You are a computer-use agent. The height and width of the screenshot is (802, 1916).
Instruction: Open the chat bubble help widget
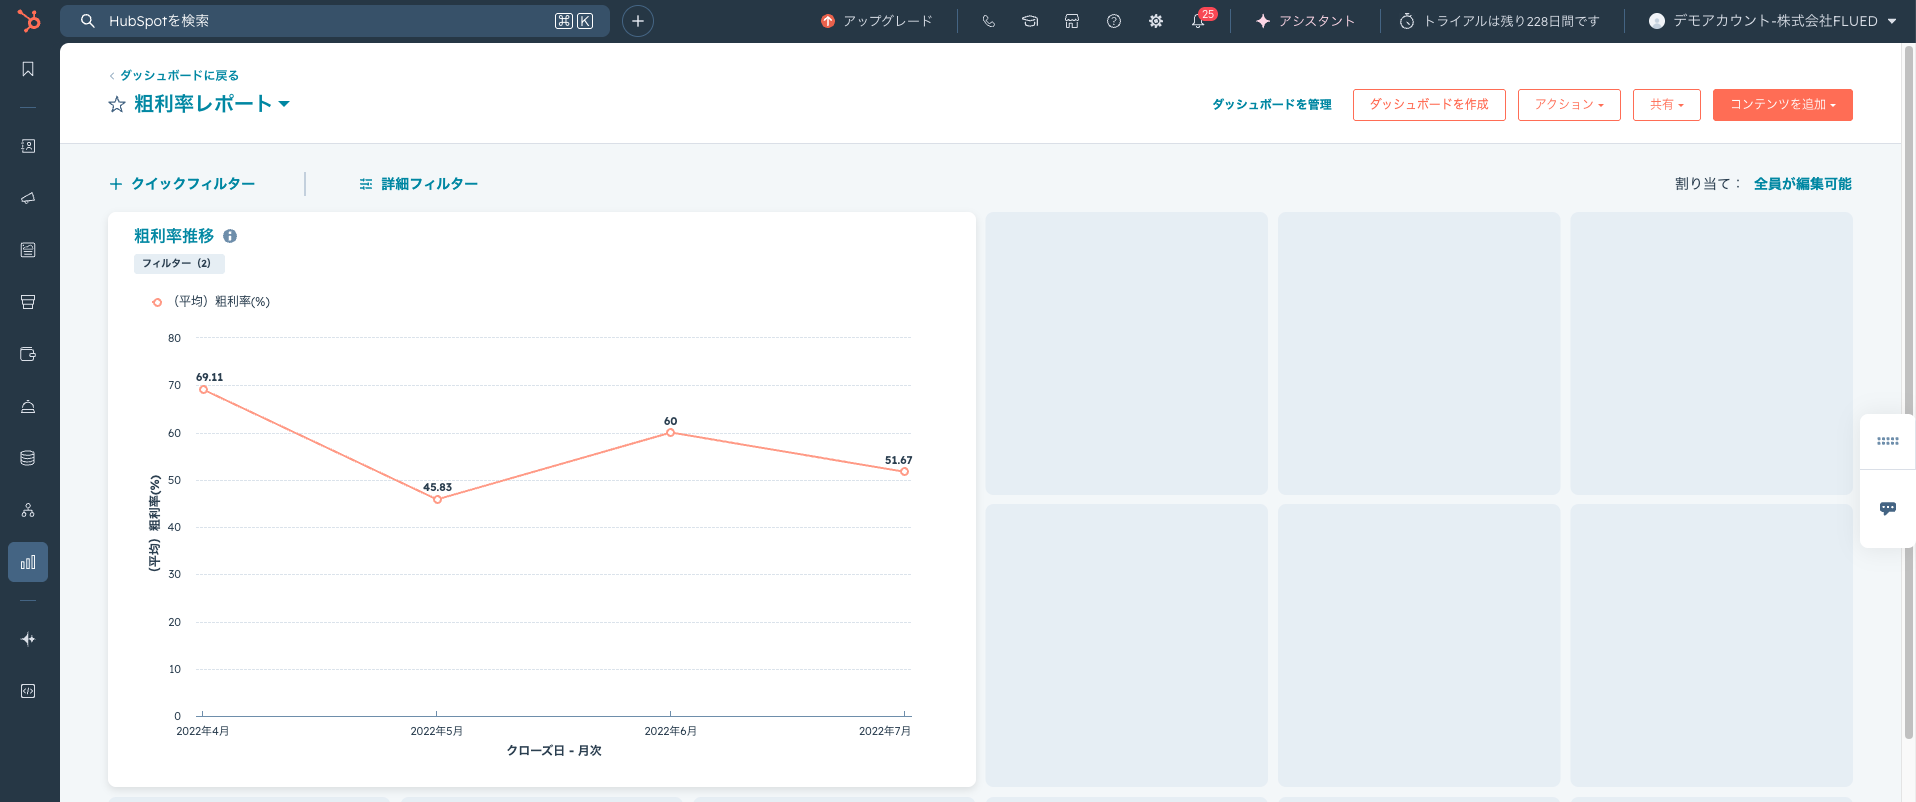1887,508
